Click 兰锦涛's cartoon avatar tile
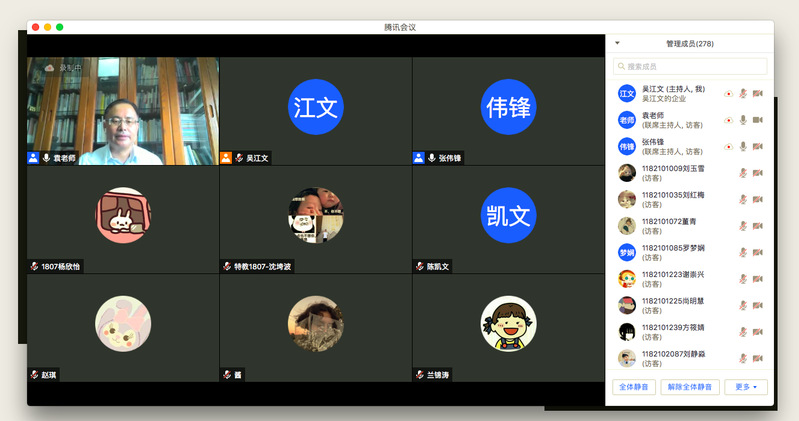Screen dimensions: 799x421 (x=508, y=322)
